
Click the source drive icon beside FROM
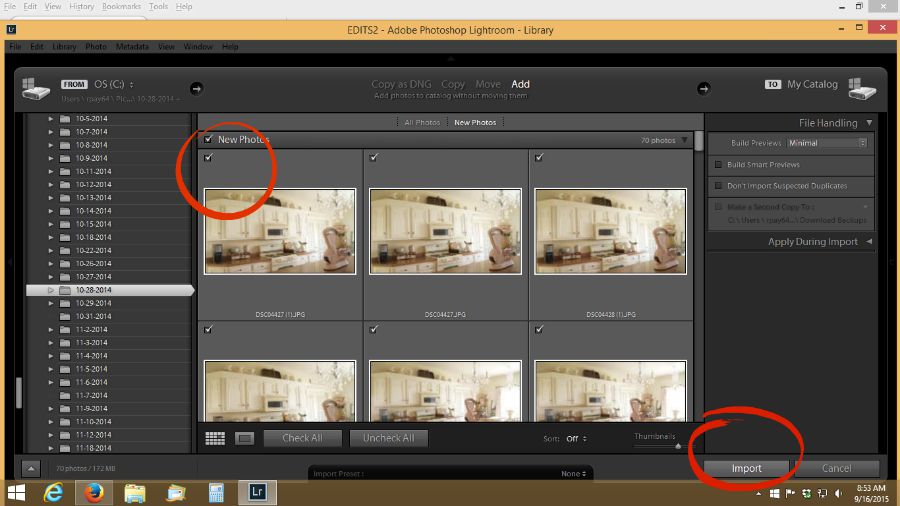click(x=36, y=89)
